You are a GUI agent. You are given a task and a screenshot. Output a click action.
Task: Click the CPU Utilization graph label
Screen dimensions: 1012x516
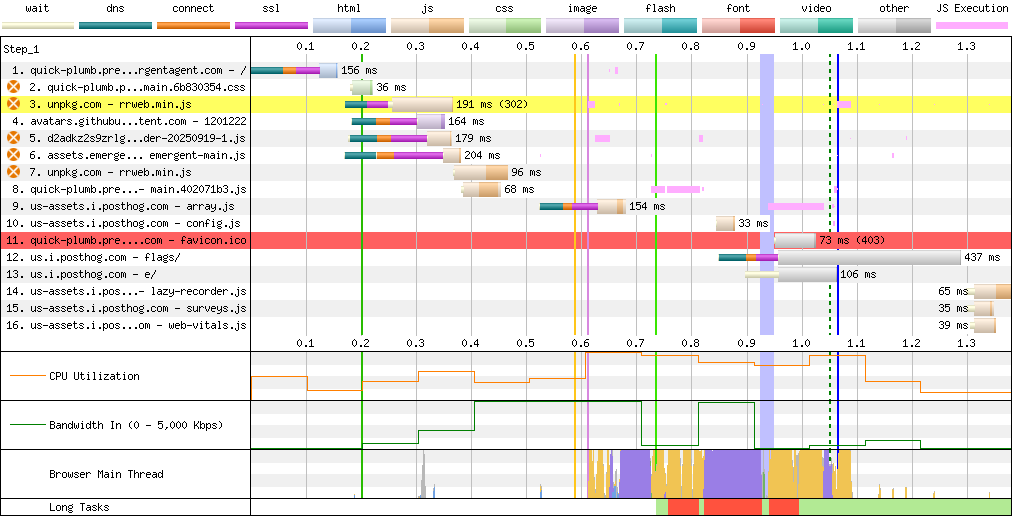click(x=94, y=376)
